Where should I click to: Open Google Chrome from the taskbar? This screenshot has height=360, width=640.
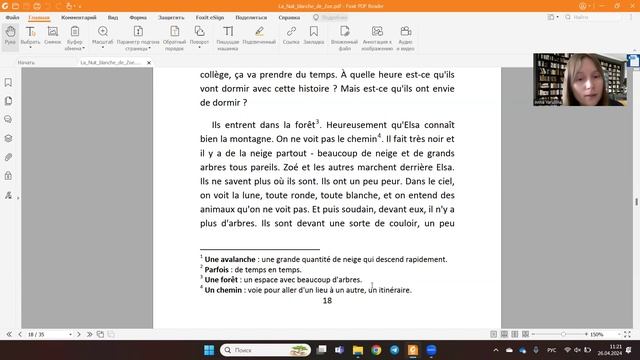[376, 350]
